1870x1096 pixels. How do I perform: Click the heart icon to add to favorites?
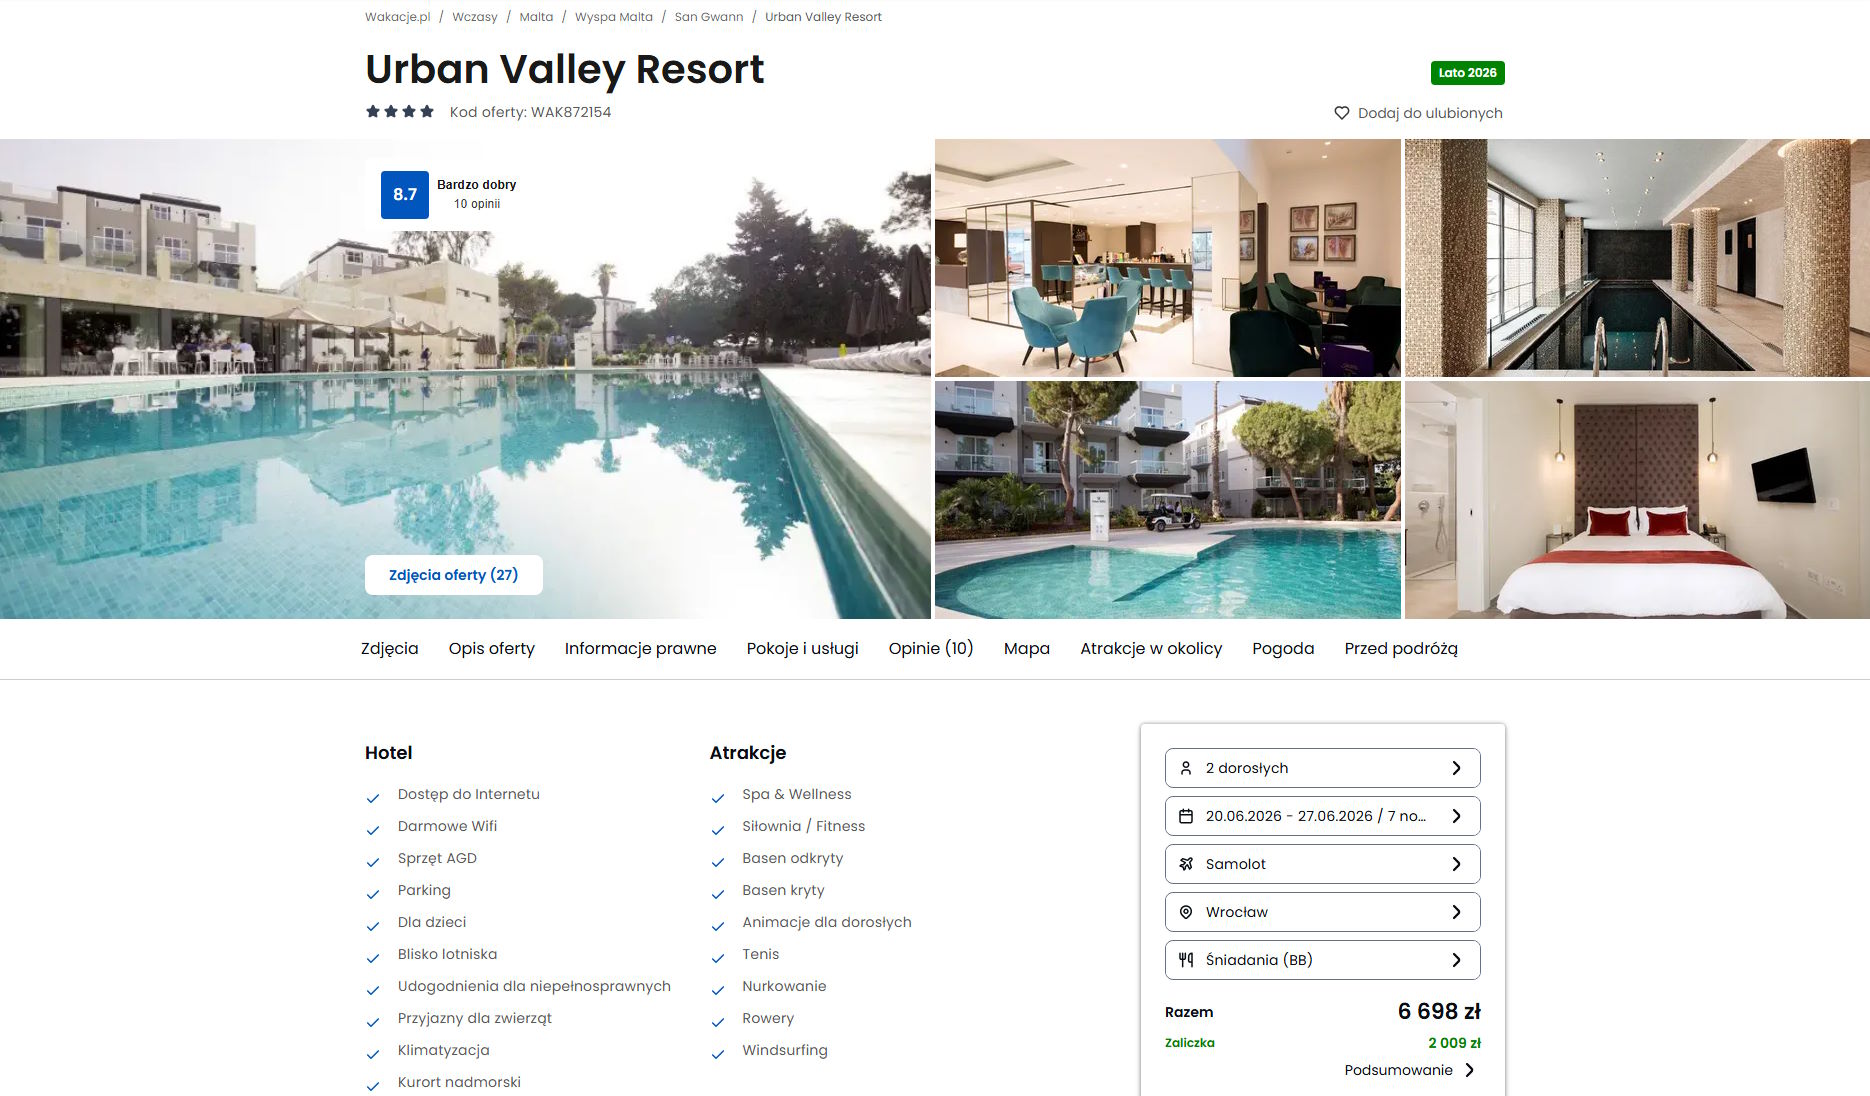(1342, 113)
